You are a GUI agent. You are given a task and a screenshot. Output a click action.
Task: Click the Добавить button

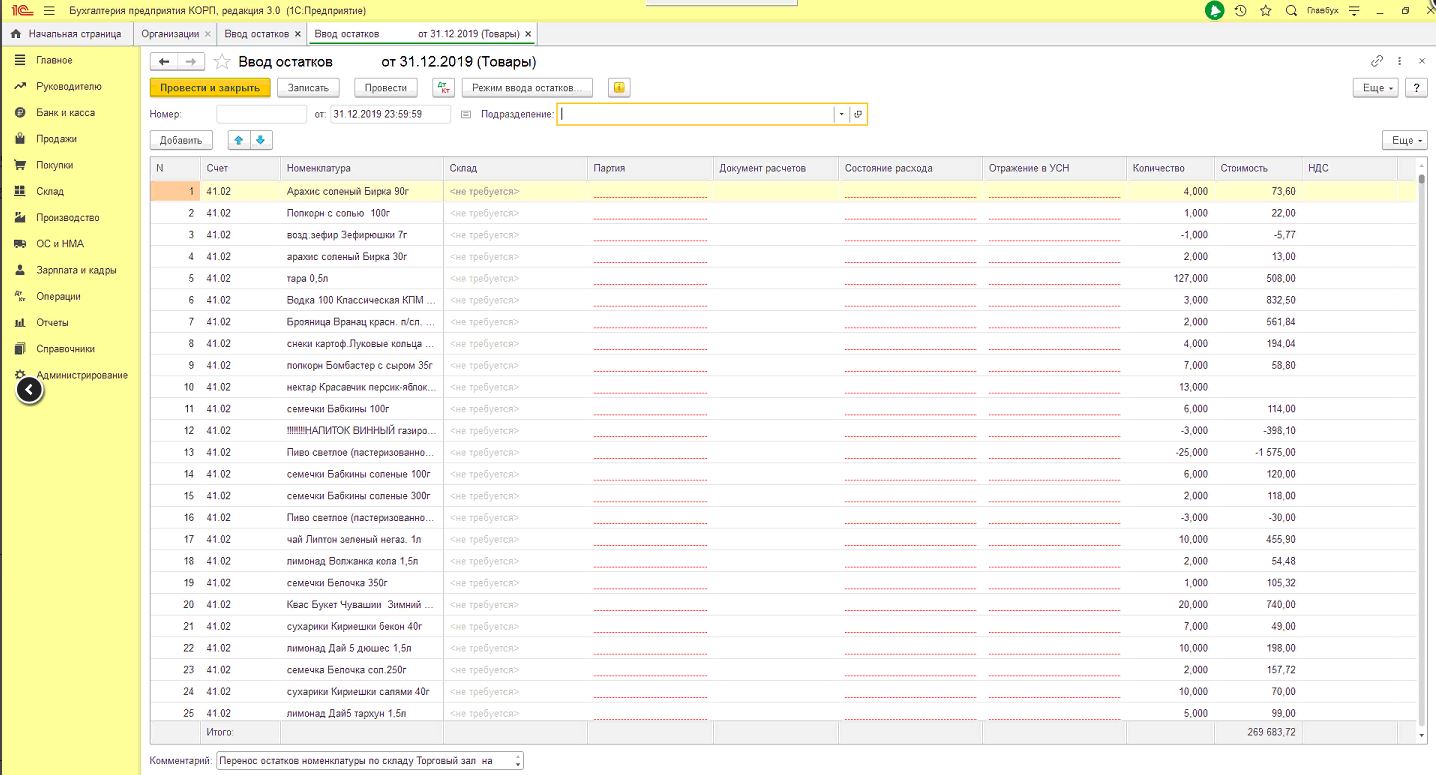coord(181,140)
